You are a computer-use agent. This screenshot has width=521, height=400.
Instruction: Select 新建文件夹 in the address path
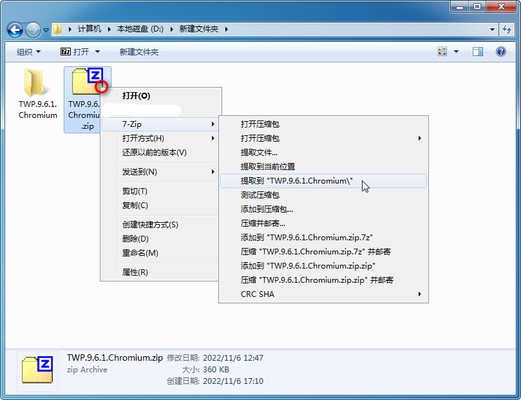click(x=199, y=29)
